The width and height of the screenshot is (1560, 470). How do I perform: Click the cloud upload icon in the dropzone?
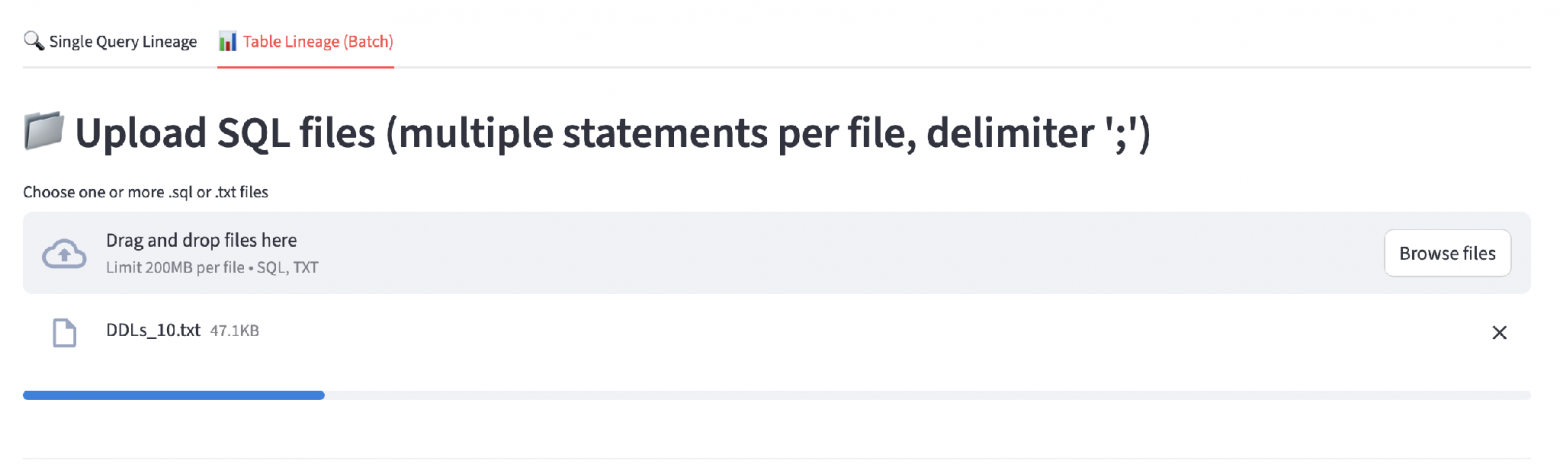pyautogui.click(x=65, y=254)
